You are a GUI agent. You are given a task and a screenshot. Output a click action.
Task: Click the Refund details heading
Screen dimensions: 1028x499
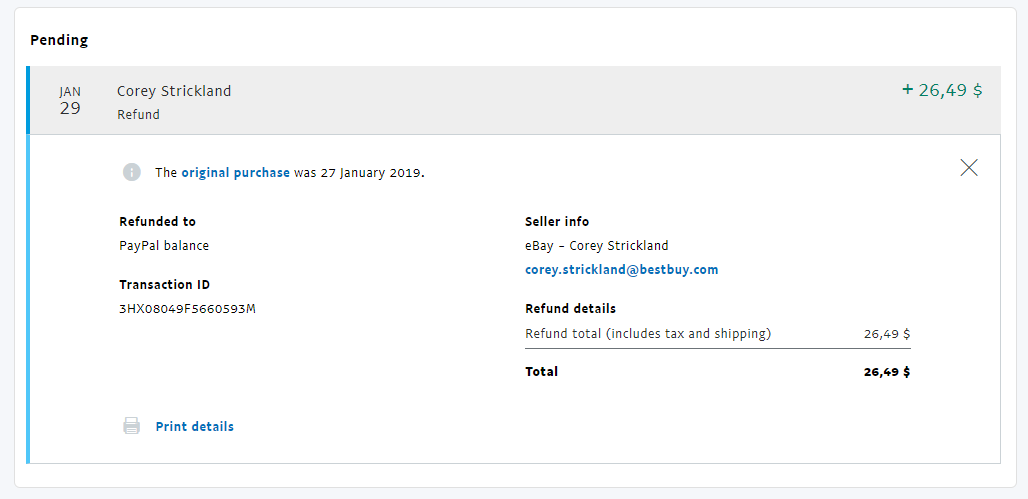(x=570, y=308)
